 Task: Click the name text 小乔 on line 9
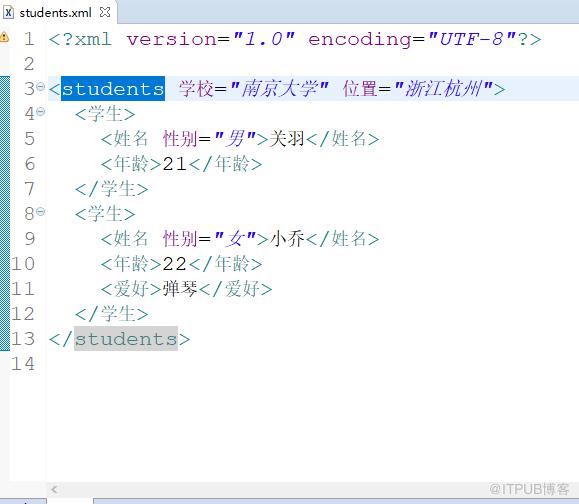point(287,239)
